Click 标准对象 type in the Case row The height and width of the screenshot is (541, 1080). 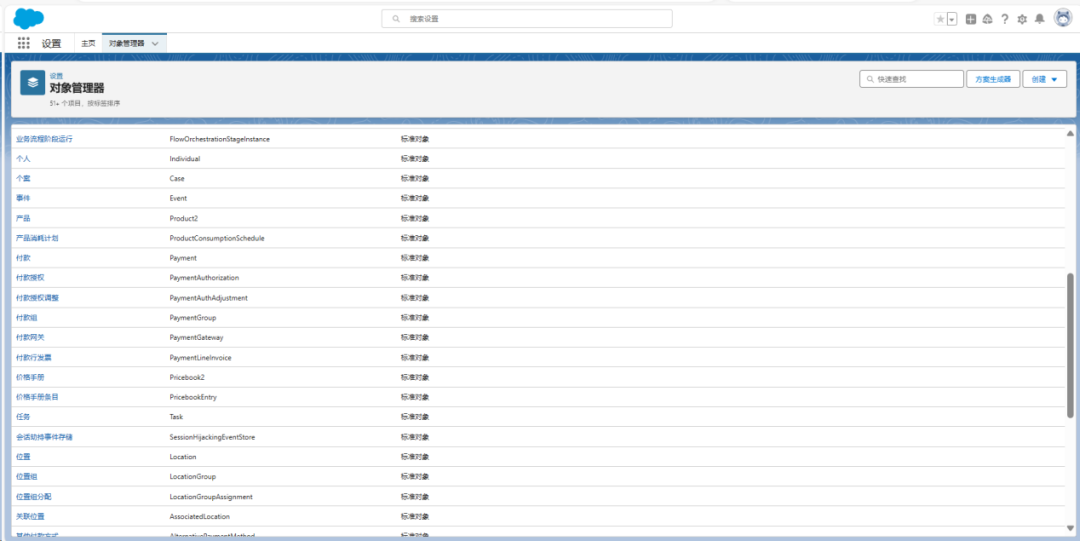(415, 178)
